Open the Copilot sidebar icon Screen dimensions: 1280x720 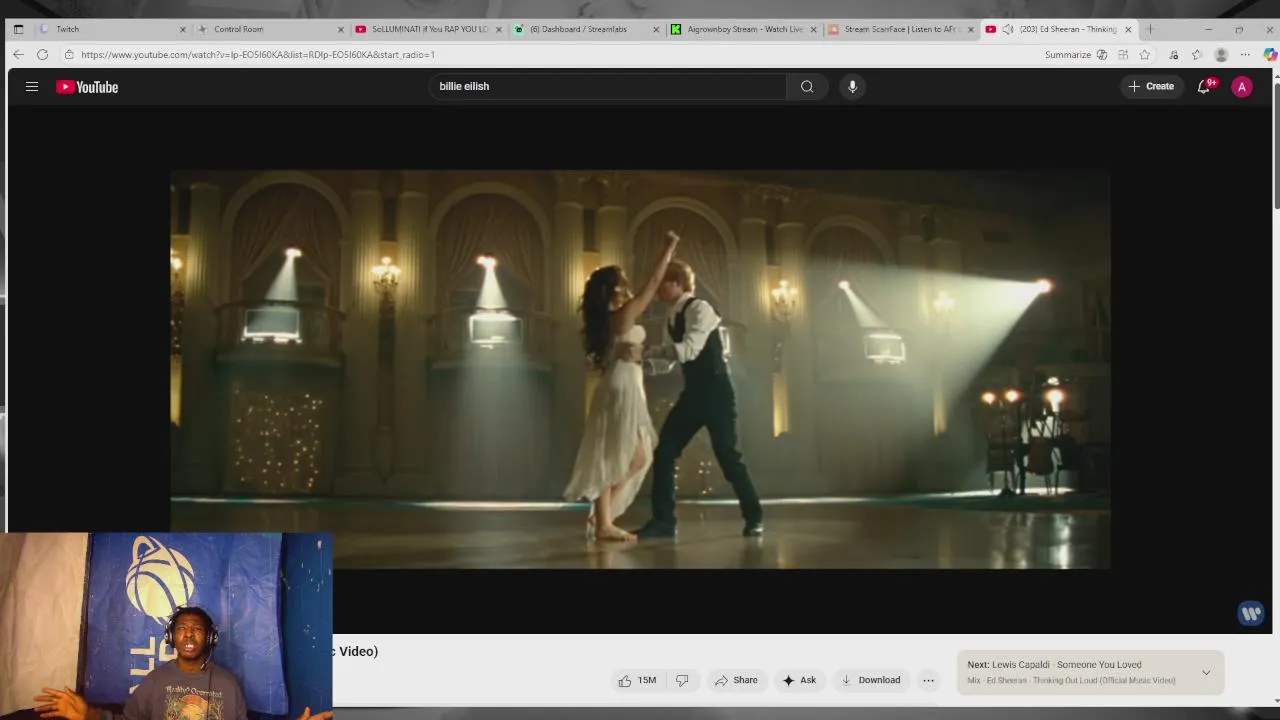(x=1269, y=55)
